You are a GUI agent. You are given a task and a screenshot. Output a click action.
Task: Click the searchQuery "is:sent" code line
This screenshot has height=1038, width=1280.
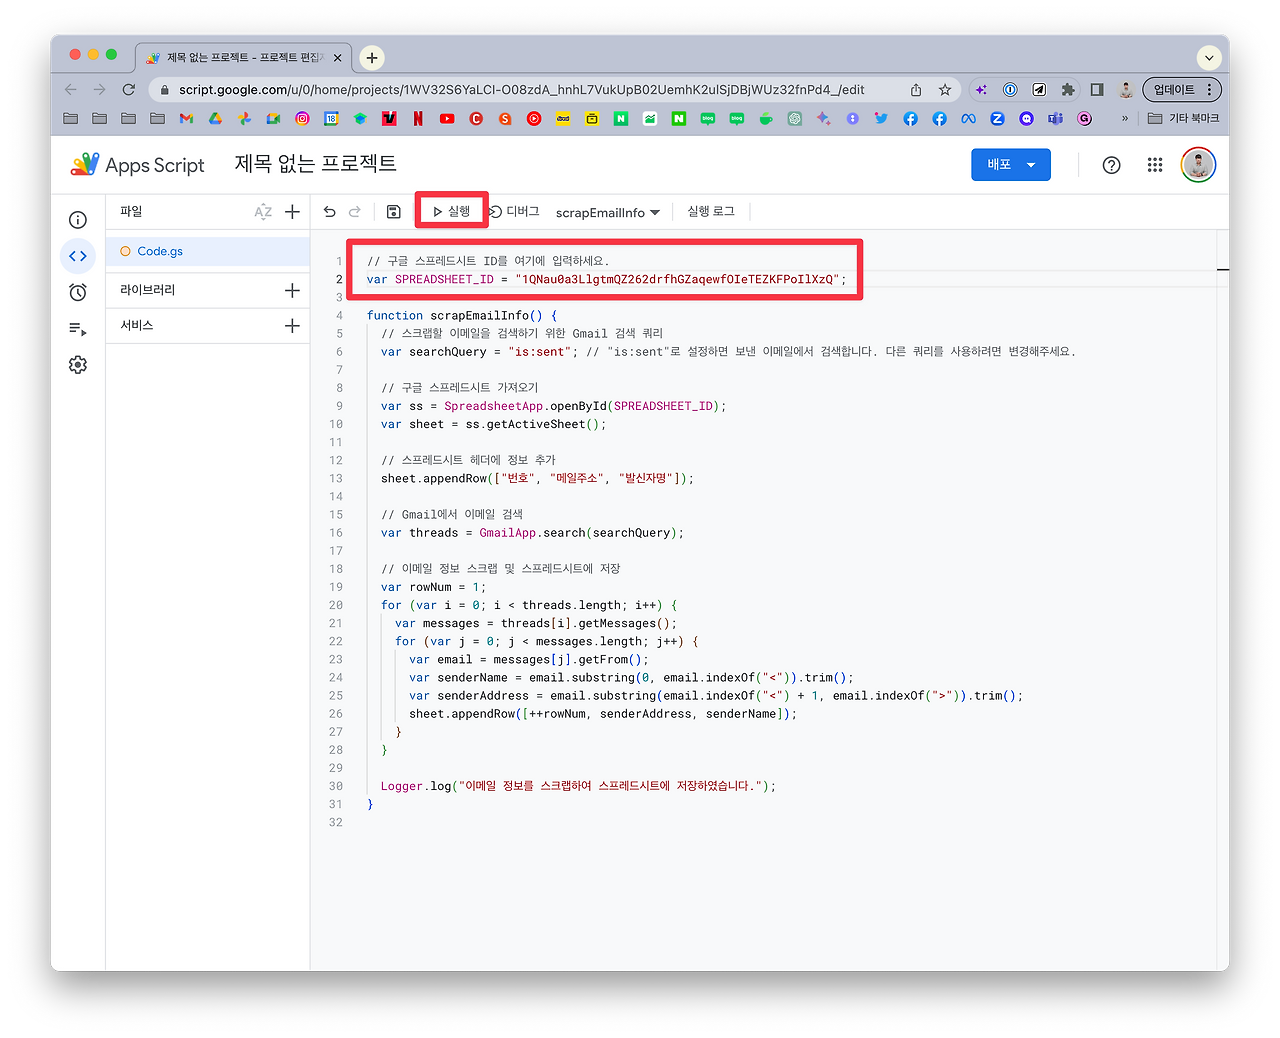point(728,352)
